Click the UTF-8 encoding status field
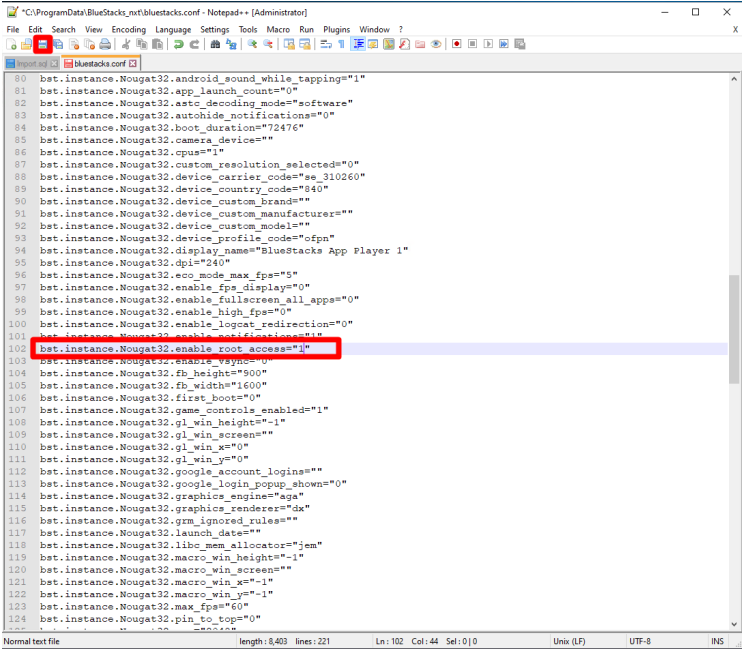 (640, 641)
